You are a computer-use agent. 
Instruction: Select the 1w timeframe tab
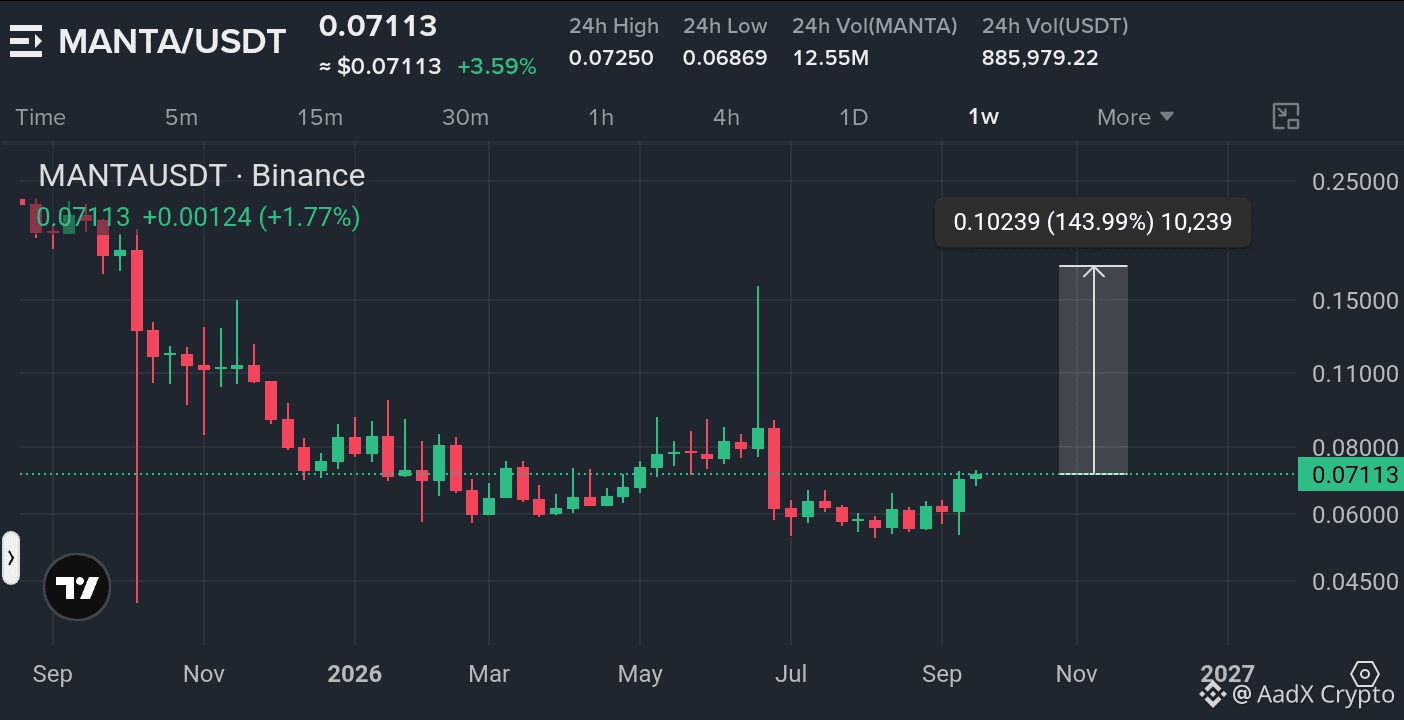[983, 117]
